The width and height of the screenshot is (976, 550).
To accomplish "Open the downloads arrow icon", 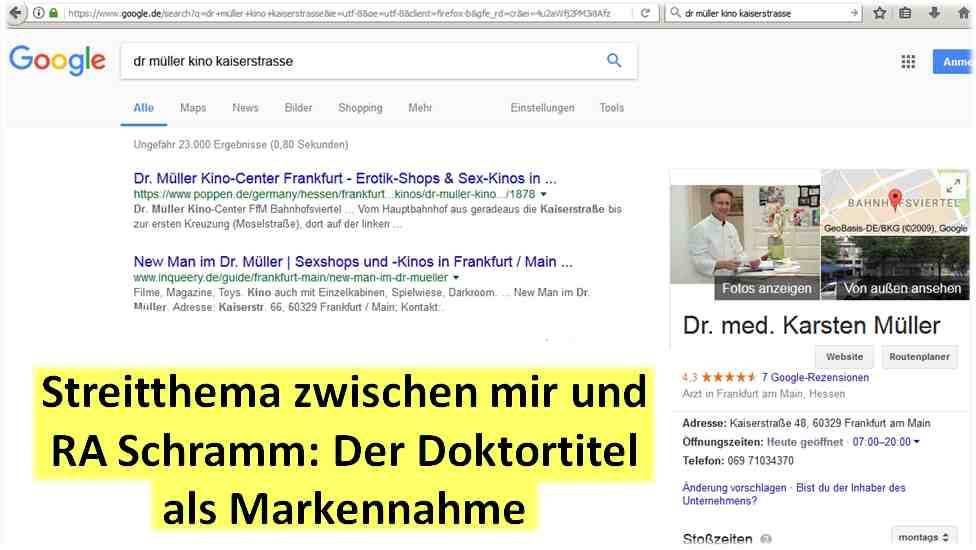I will (x=934, y=12).
